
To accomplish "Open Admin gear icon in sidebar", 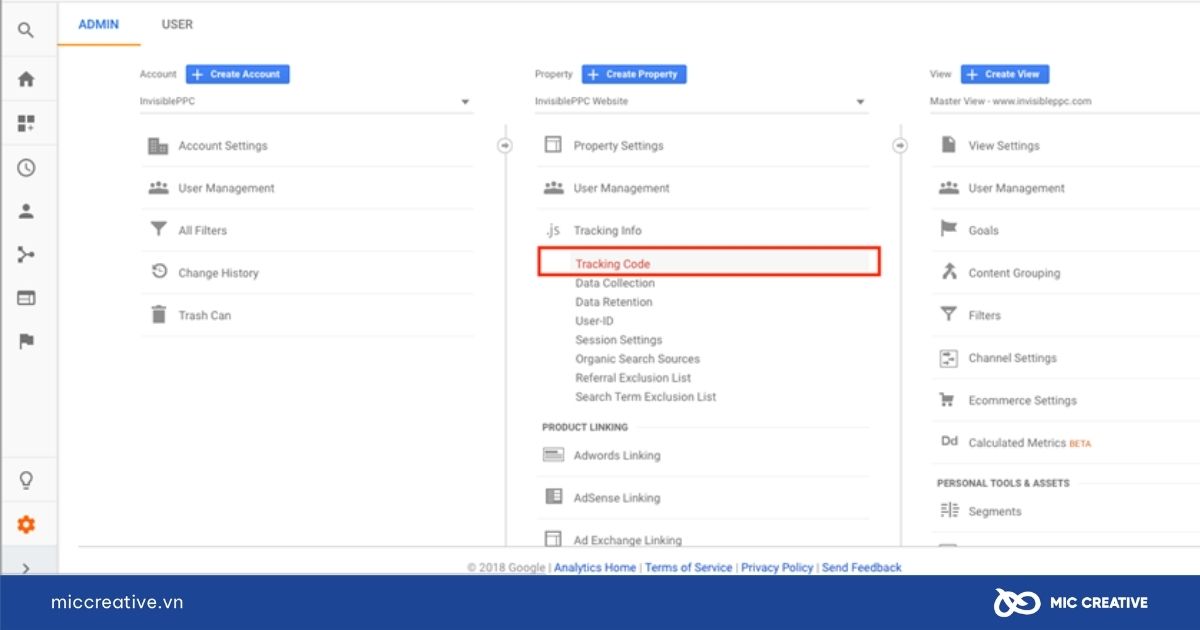I will coord(26,525).
